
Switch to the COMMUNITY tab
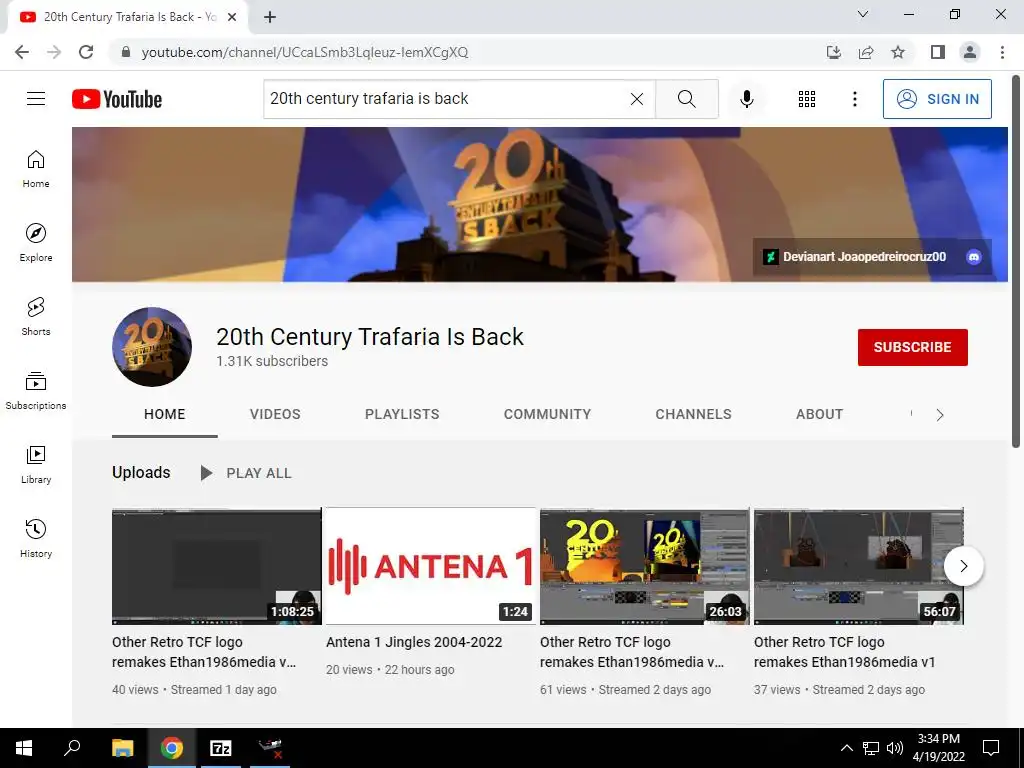pos(547,415)
